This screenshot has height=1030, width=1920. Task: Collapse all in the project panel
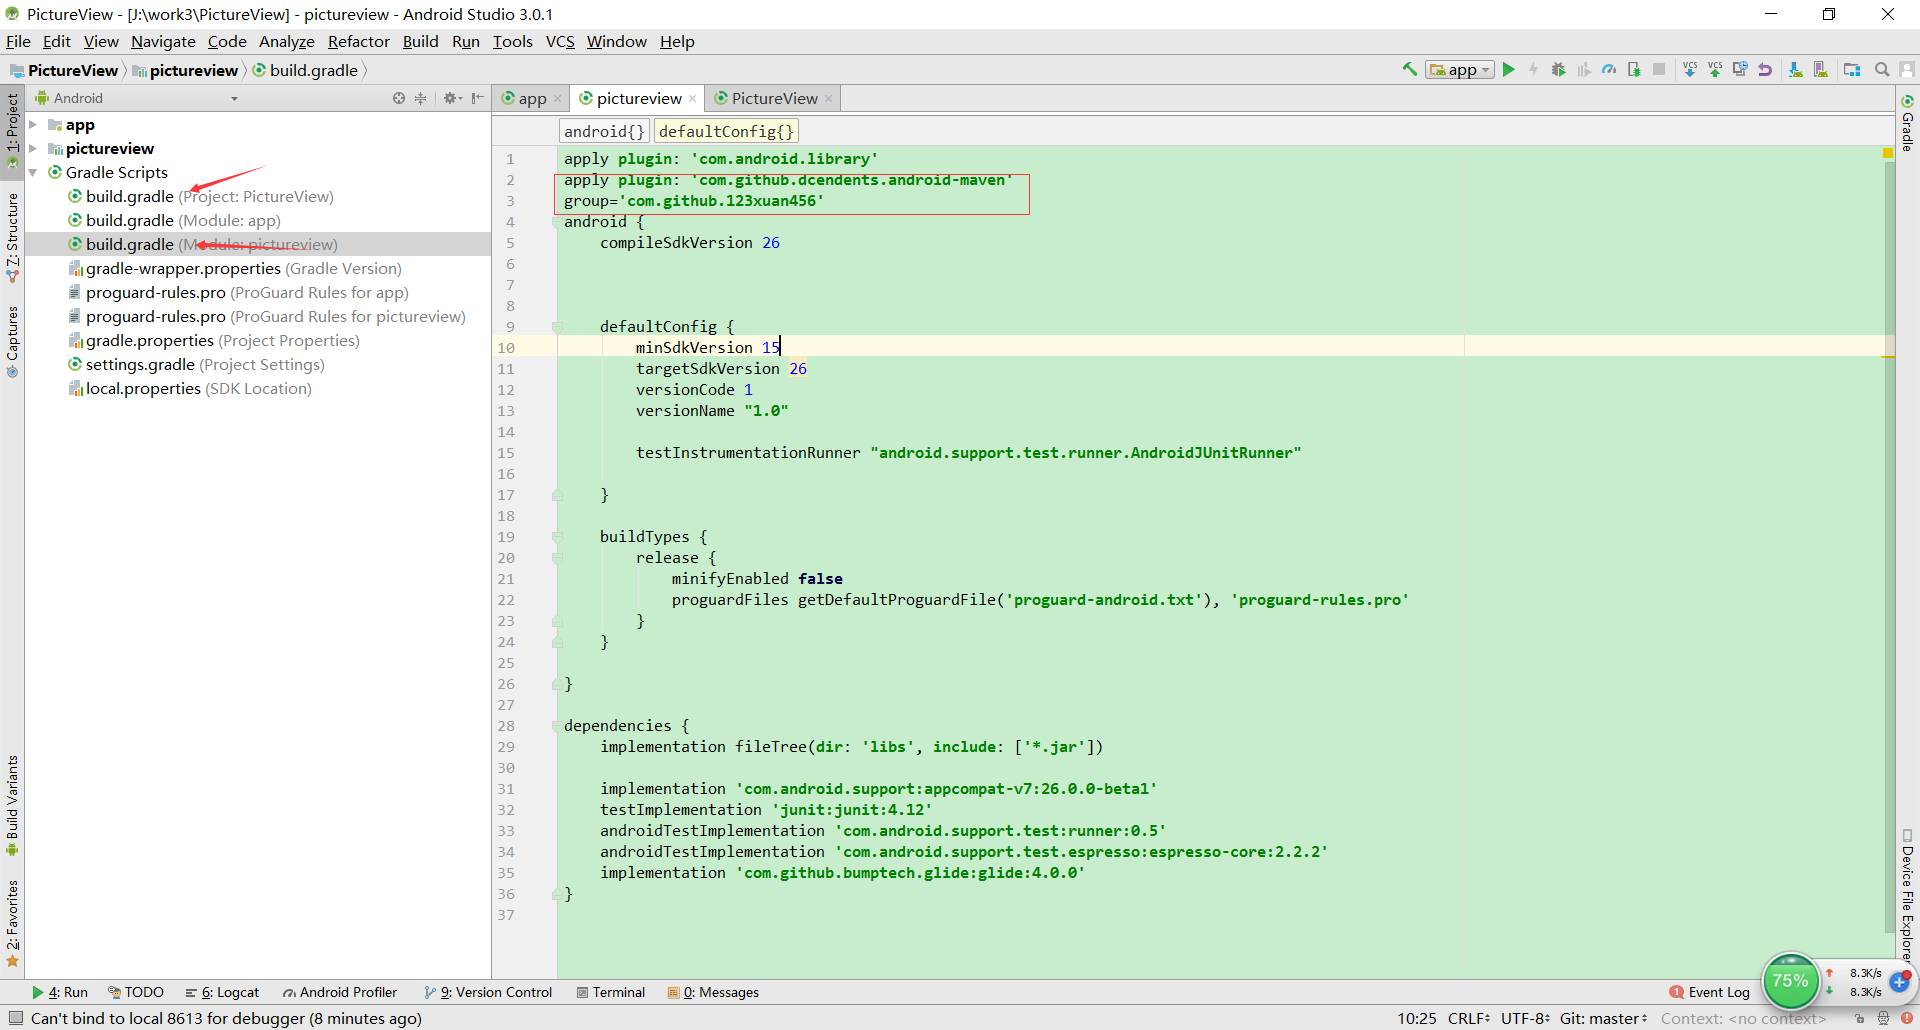point(421,98)
